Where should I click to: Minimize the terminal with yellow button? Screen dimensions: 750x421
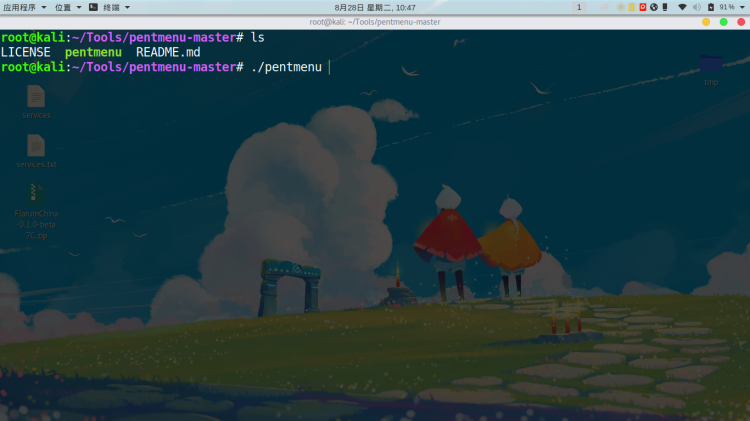pos(706,22)
